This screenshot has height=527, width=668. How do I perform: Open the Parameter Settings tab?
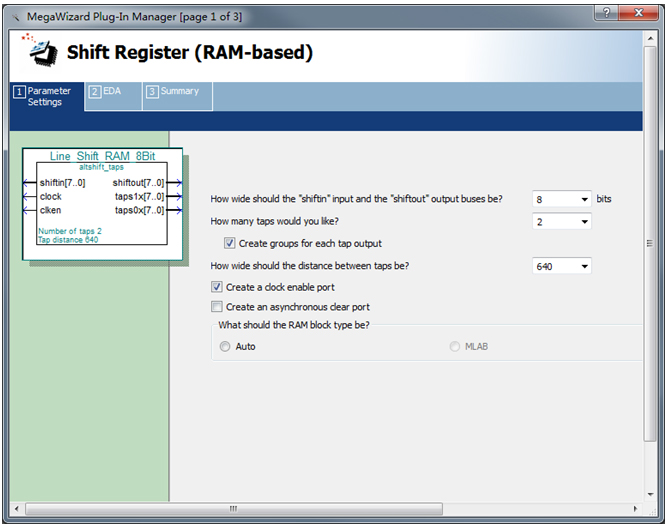coord(47,96)
